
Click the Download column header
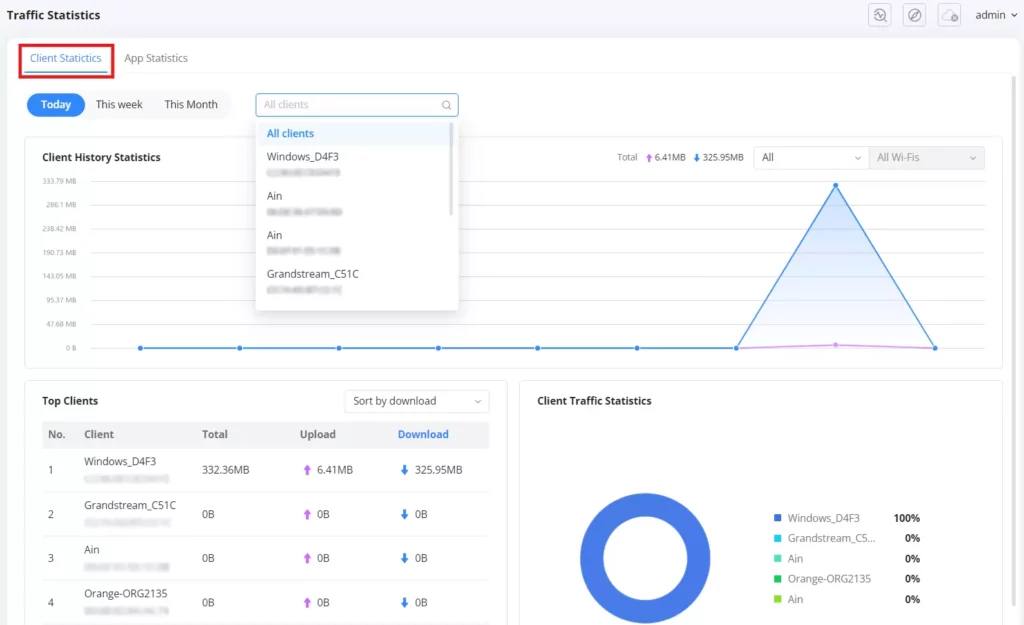coord(423,435)
